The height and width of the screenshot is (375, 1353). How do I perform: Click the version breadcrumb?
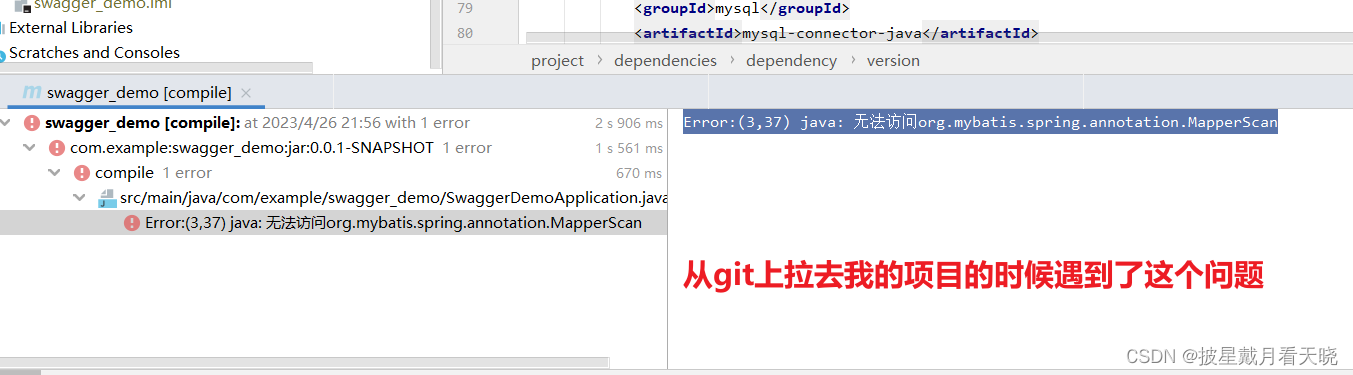pos(893,60)
